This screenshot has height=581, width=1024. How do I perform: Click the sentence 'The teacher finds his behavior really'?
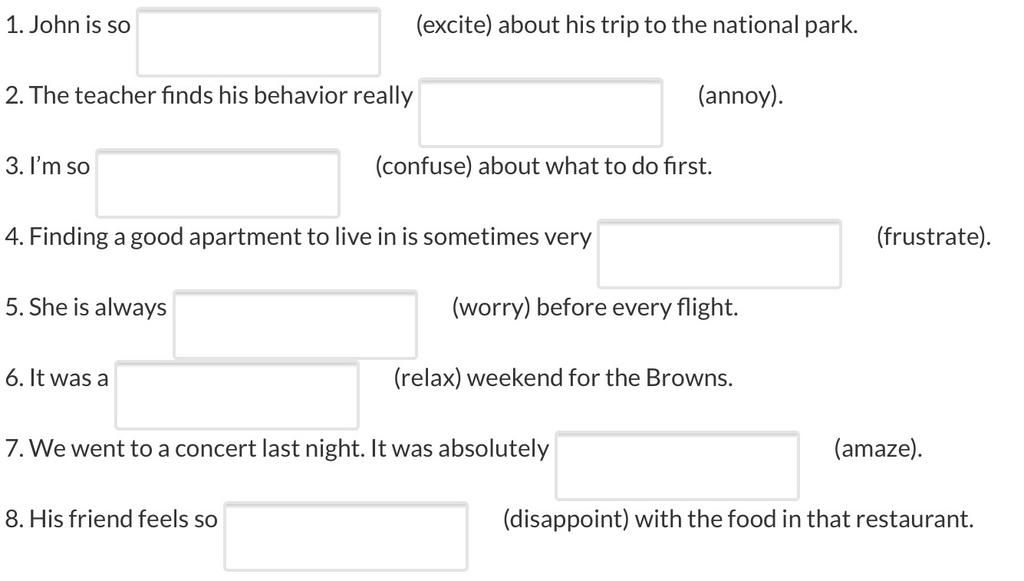click(221, 95)
